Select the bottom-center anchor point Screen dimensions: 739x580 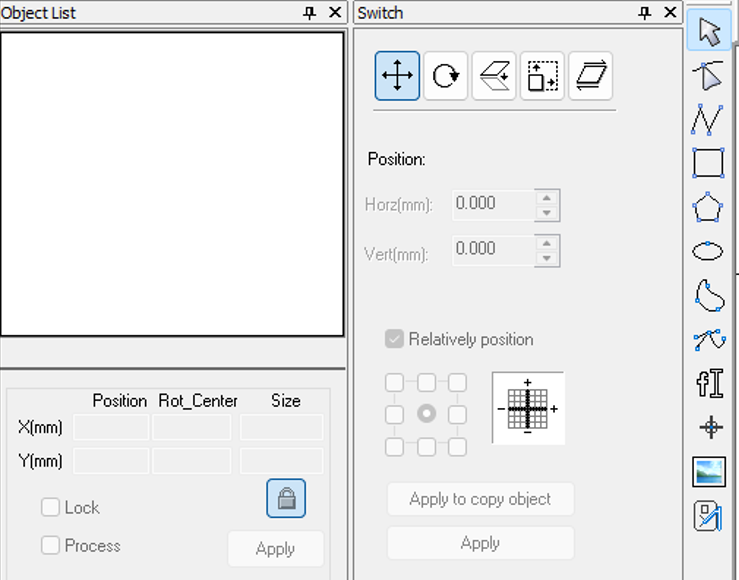click(x=427, y=447)
